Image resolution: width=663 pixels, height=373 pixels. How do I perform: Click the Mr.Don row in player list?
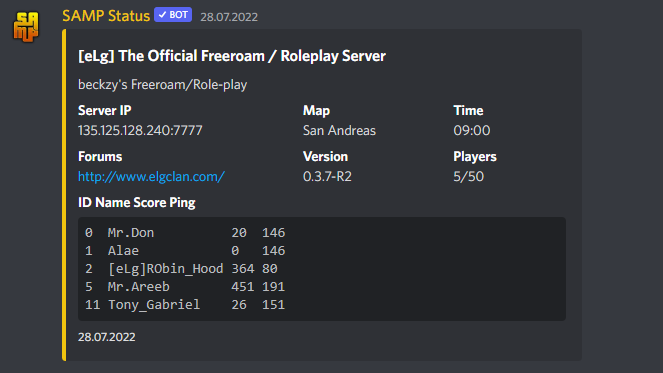click(x=185, y=233)
